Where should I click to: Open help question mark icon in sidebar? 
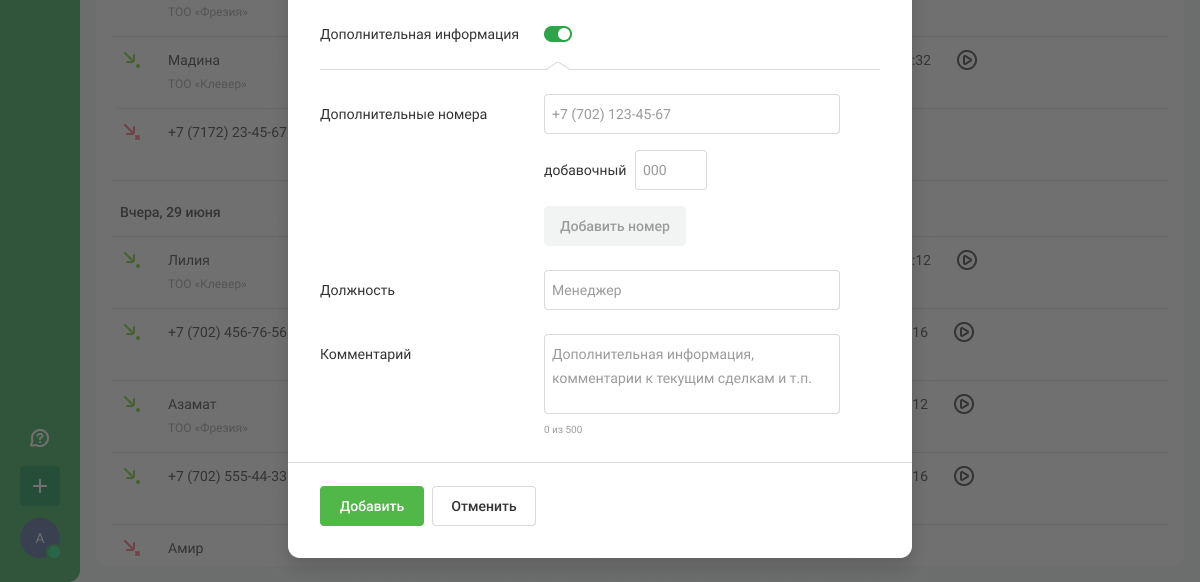(40, 438)
